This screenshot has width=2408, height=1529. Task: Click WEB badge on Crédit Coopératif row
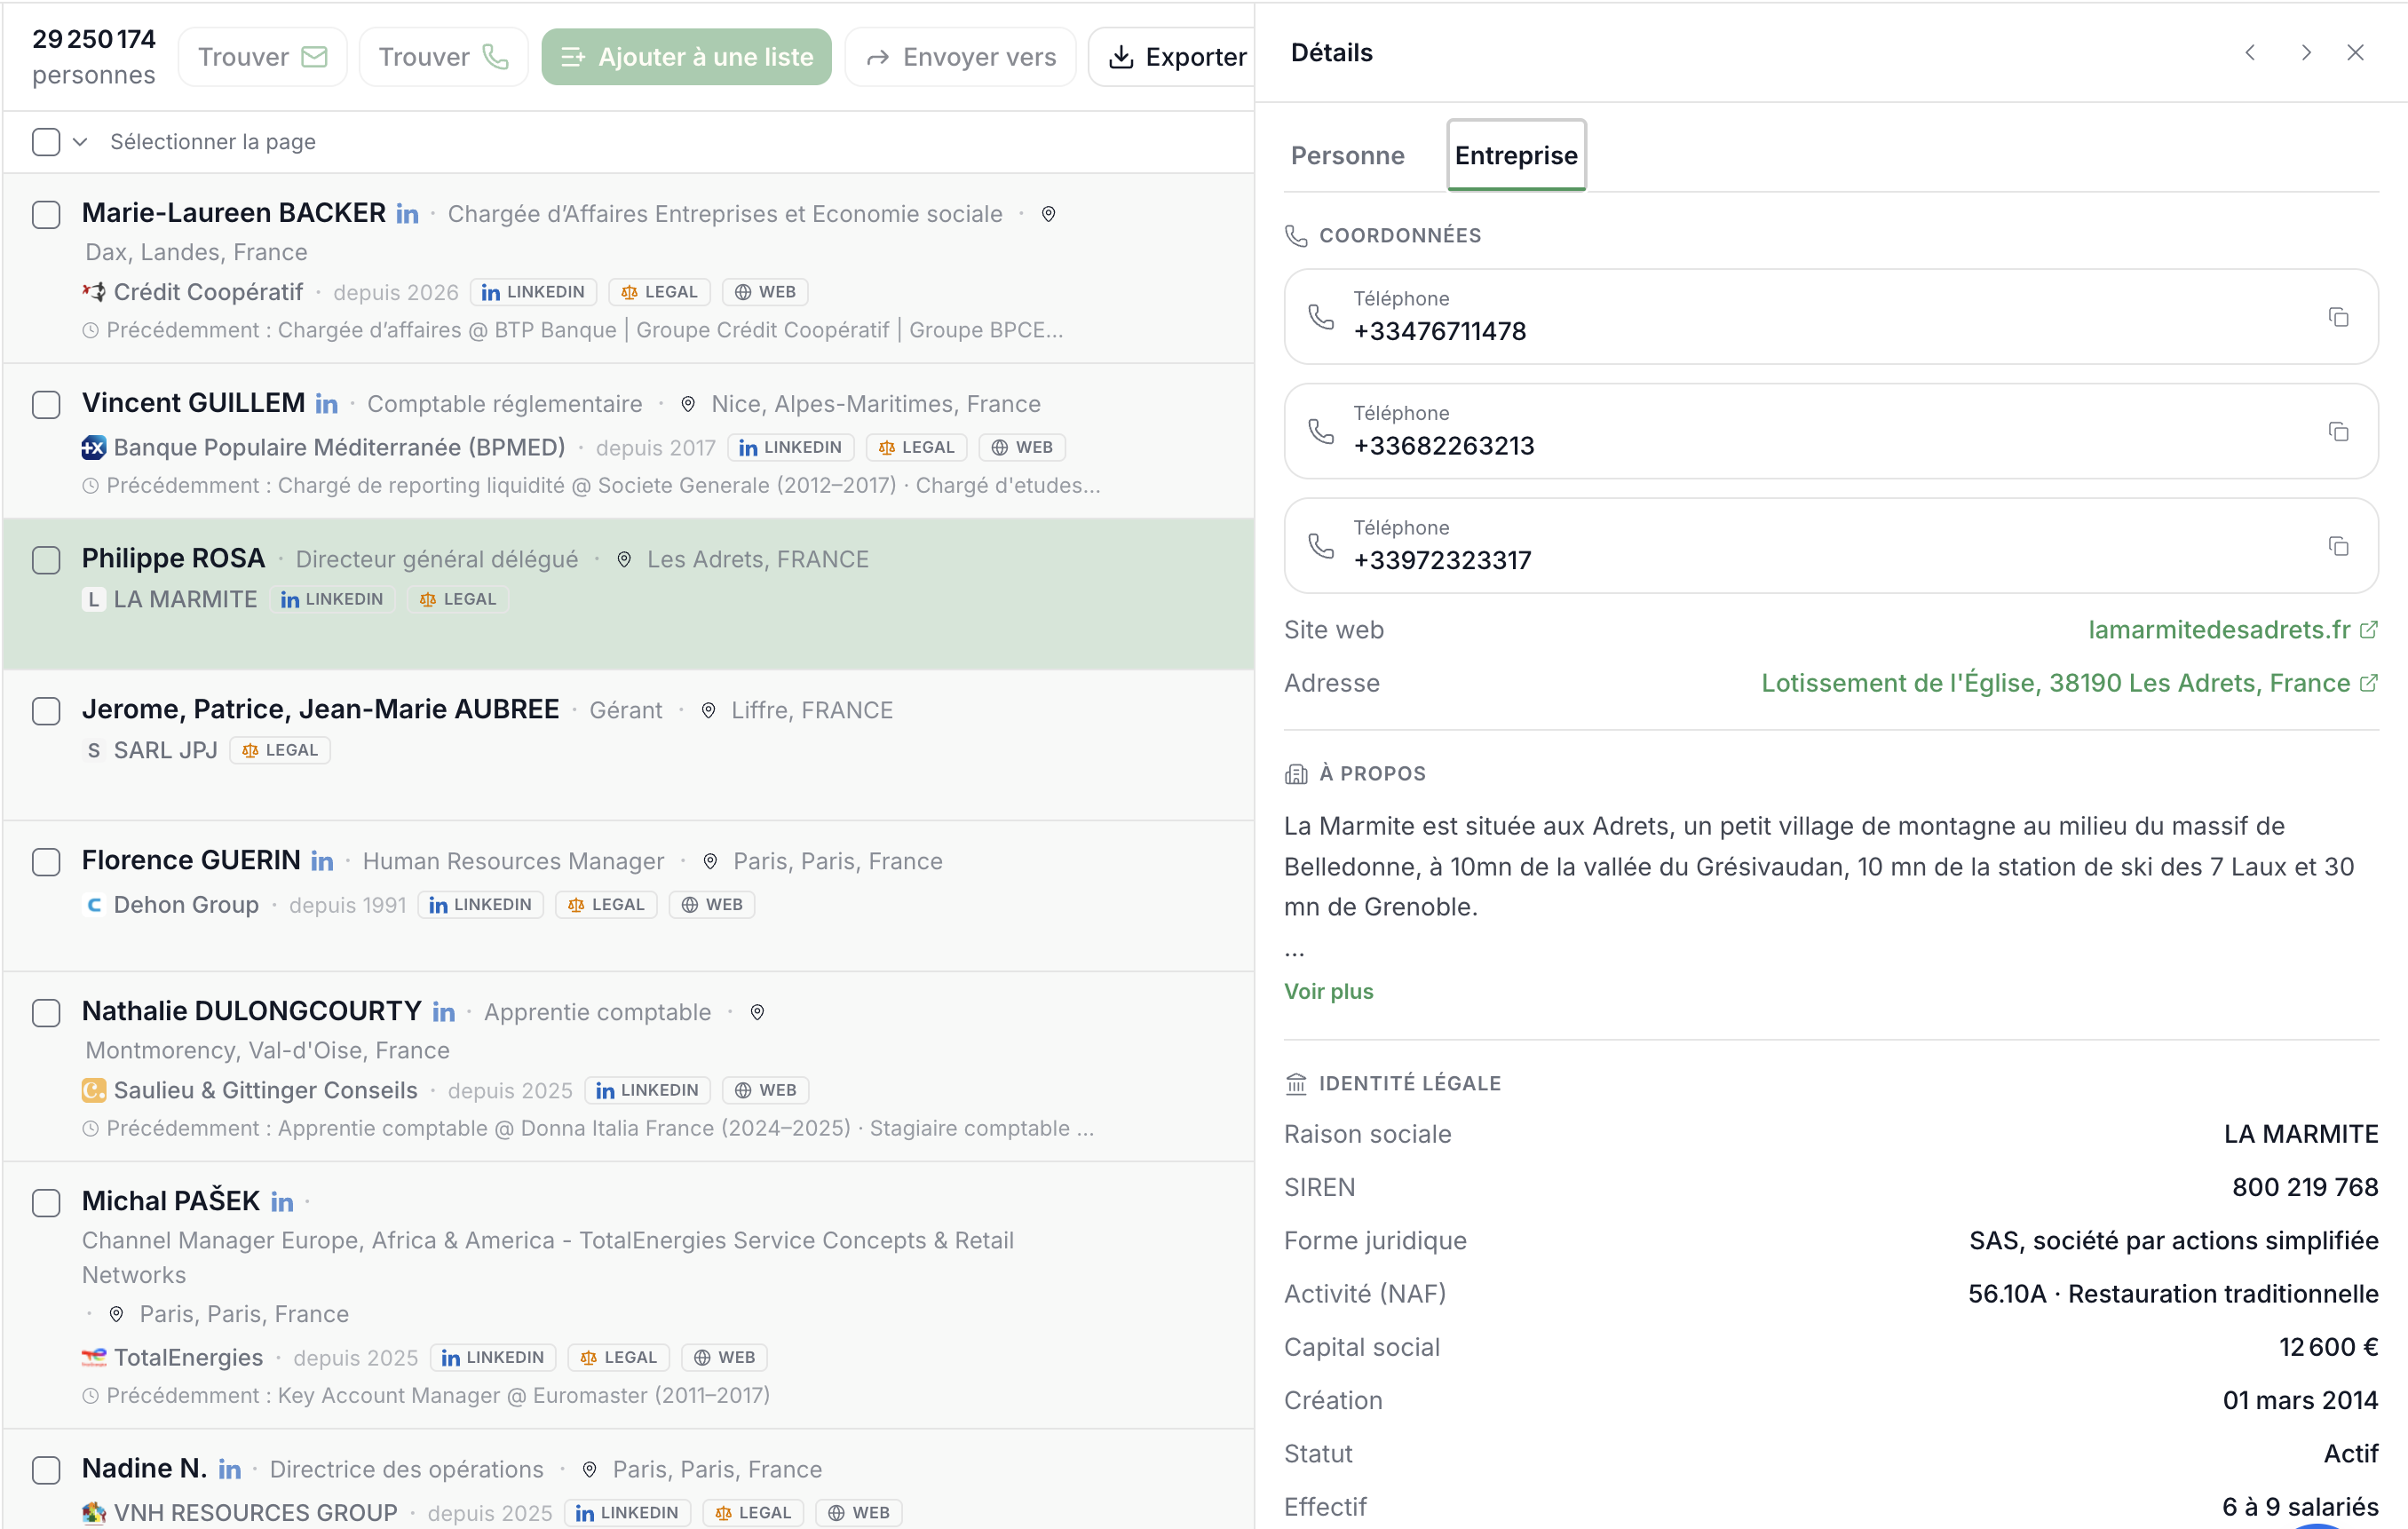pos(765,292)
